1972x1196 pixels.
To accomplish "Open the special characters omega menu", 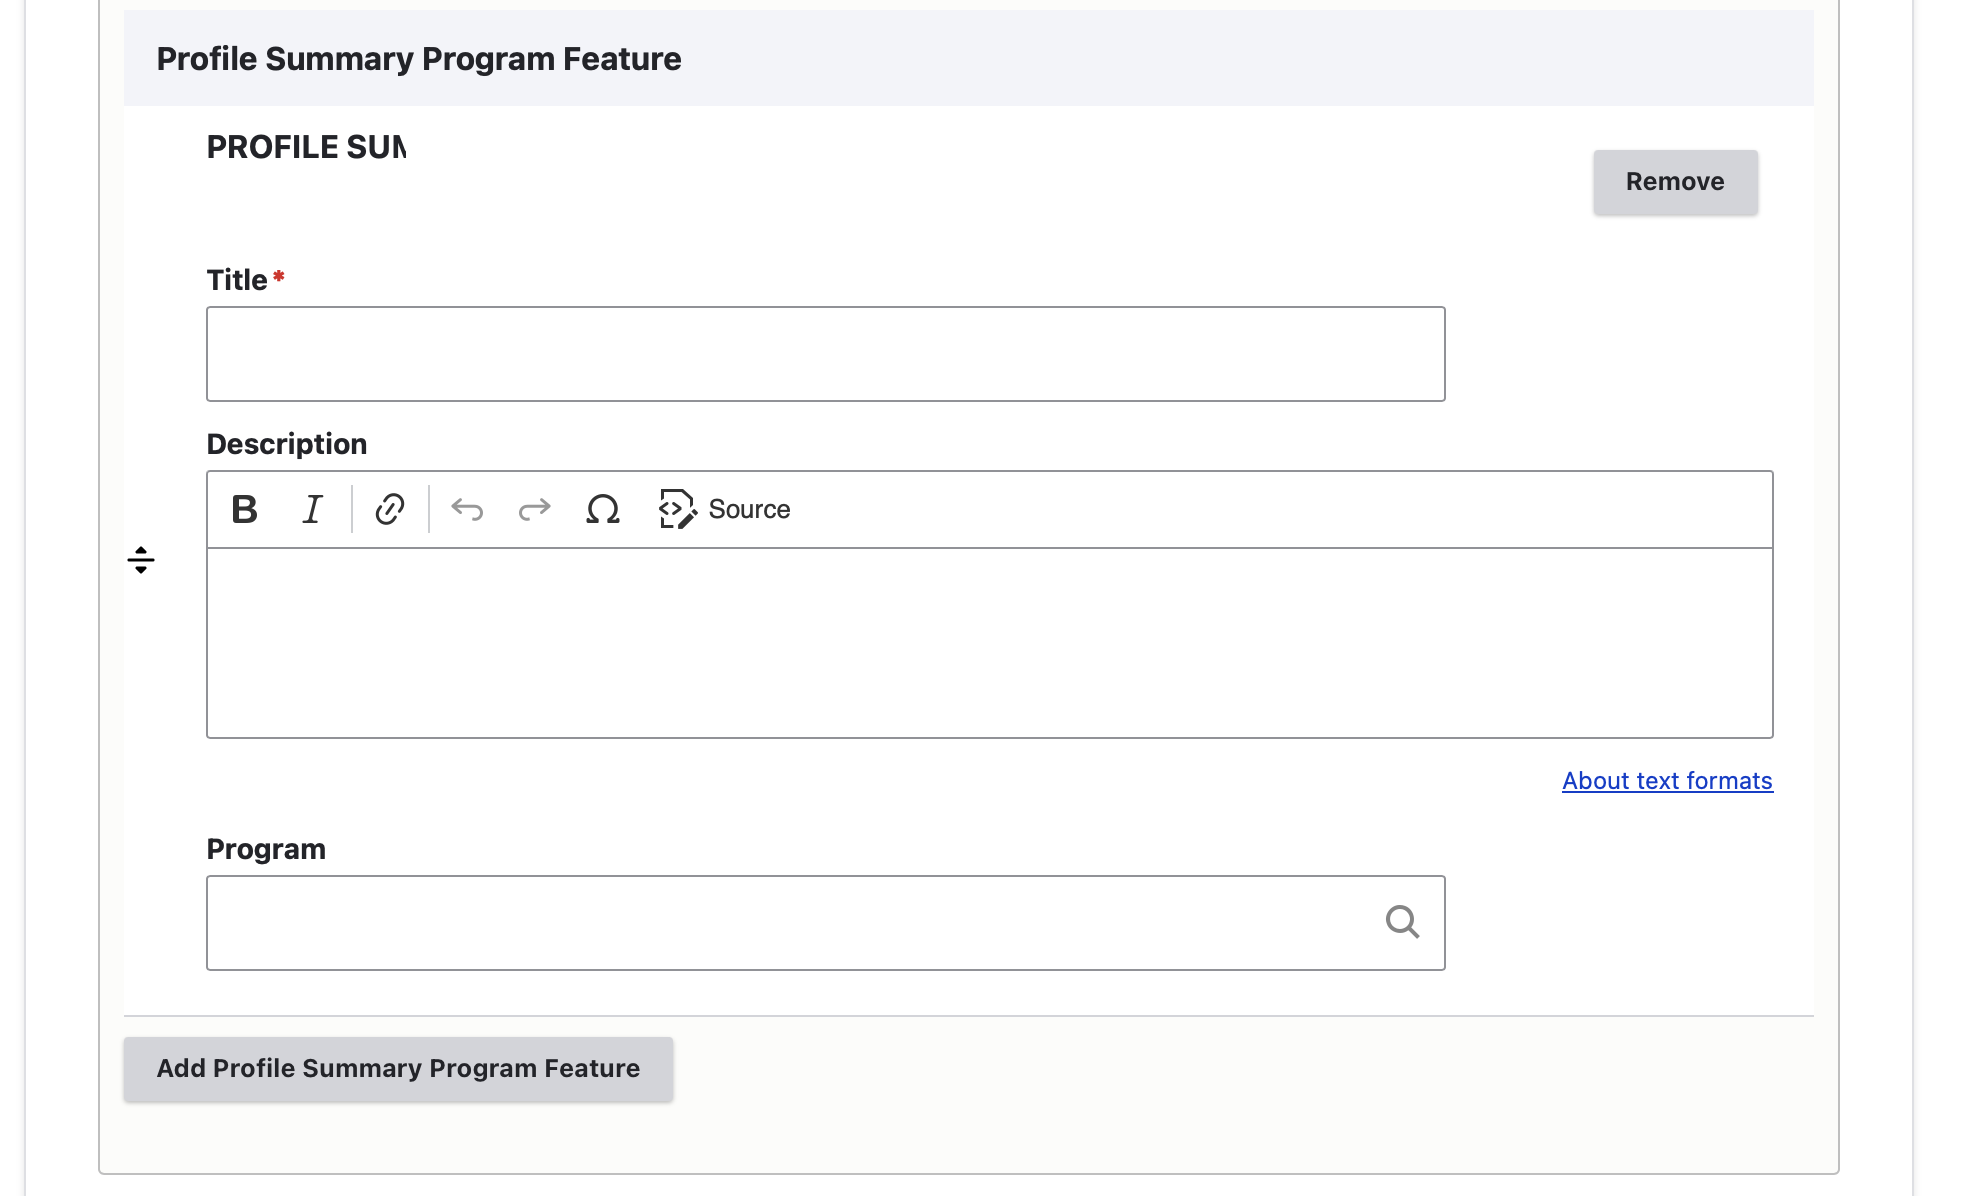I will pos(603,509).
